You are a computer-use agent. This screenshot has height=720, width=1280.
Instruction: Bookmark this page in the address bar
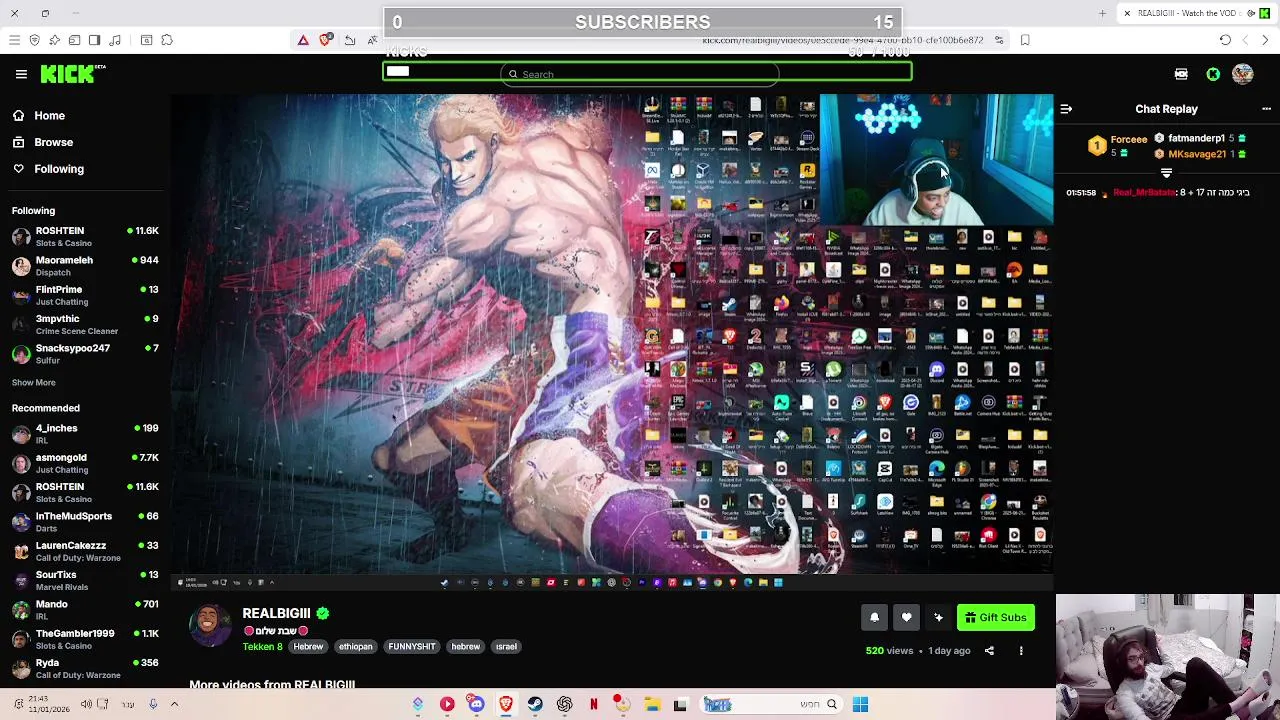pyautogui.click(x=1025, y=40)
